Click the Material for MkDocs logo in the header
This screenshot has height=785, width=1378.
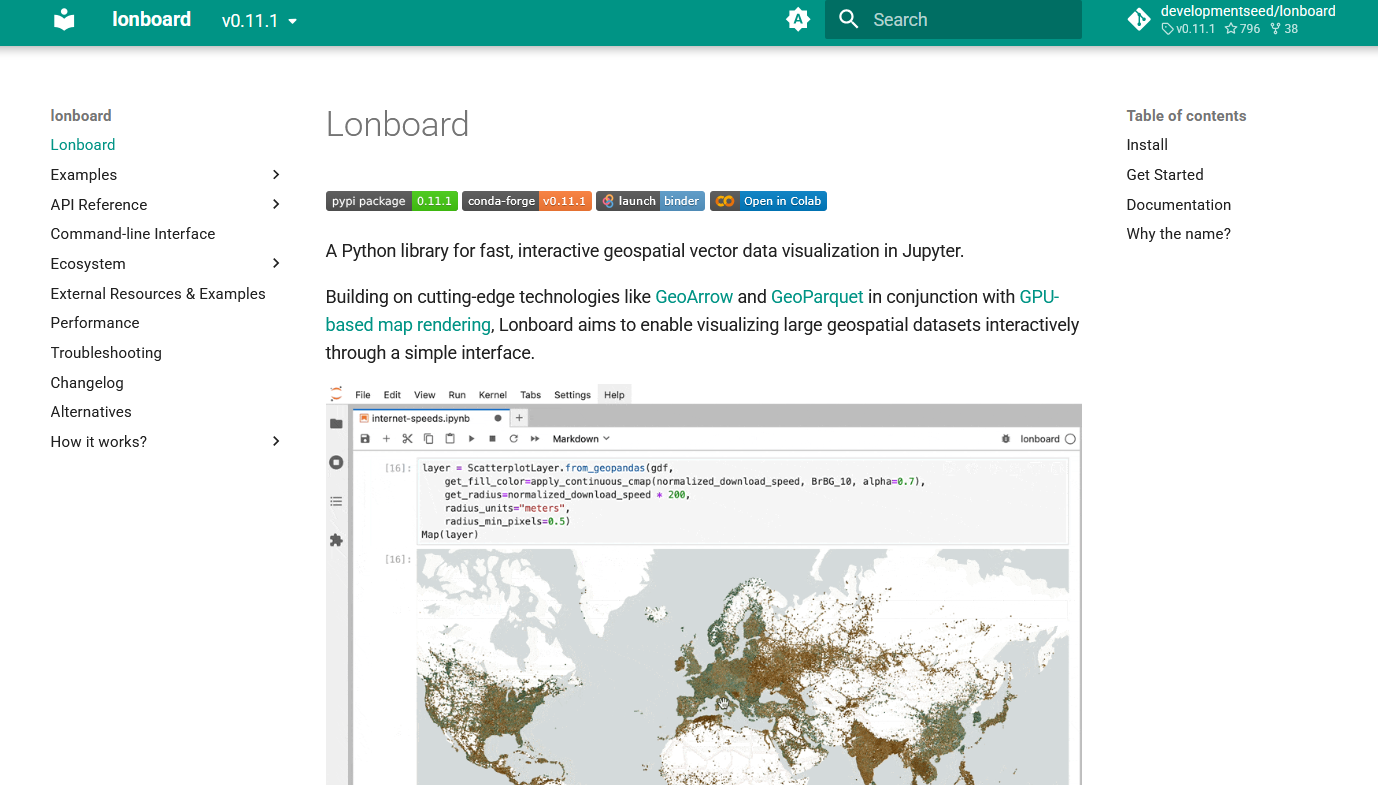click(x=64, y=19)
